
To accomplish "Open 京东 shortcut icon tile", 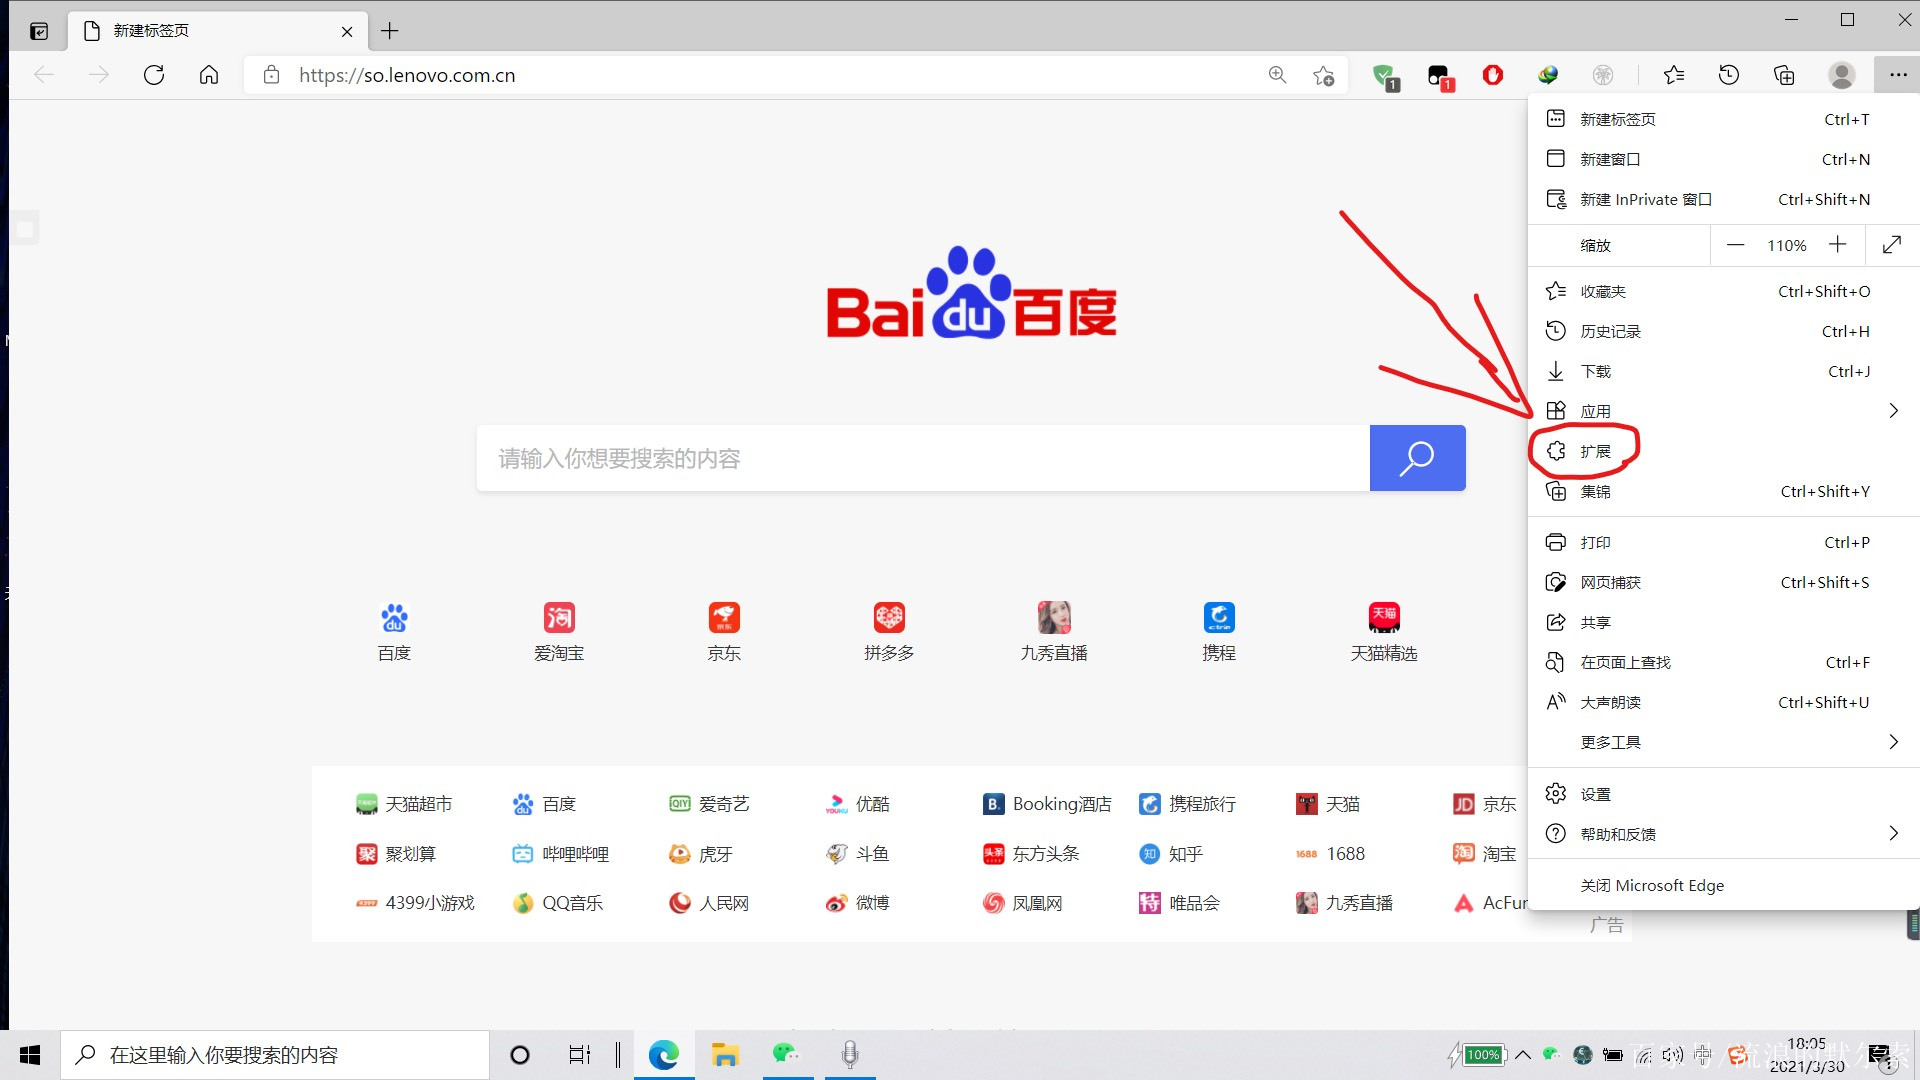I will click(724, 617).
